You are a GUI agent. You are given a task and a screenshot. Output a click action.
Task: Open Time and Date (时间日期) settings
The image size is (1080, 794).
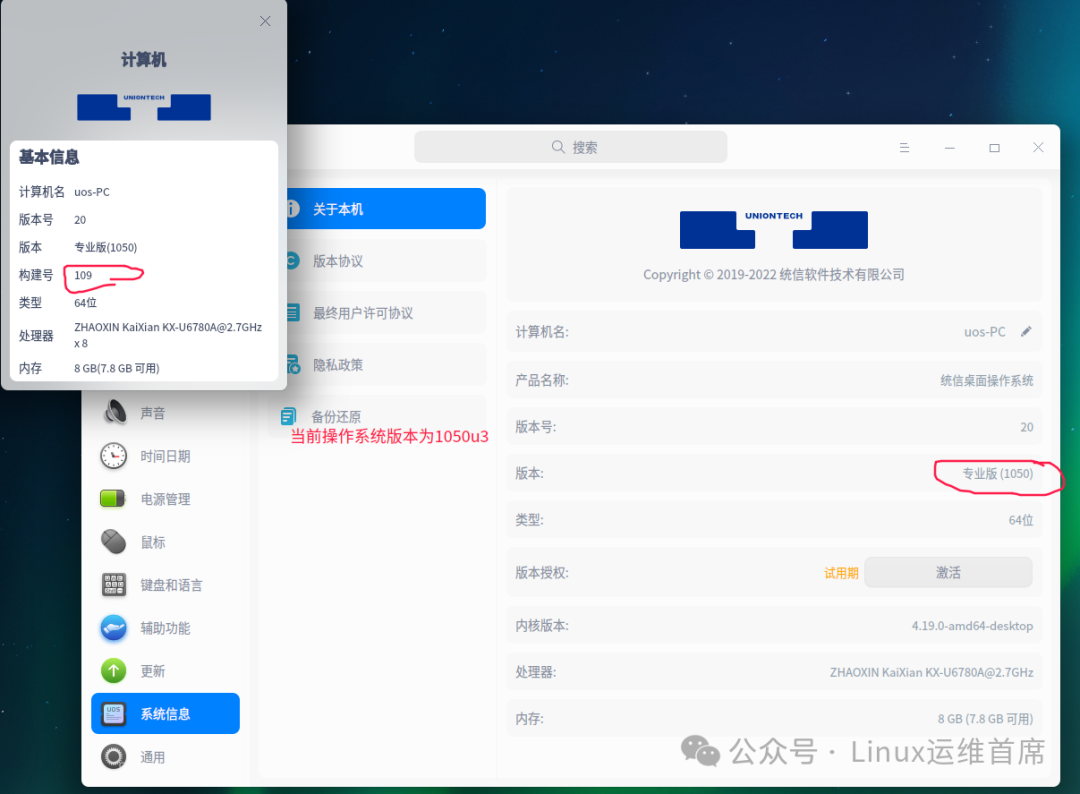(x=165, y=456)
